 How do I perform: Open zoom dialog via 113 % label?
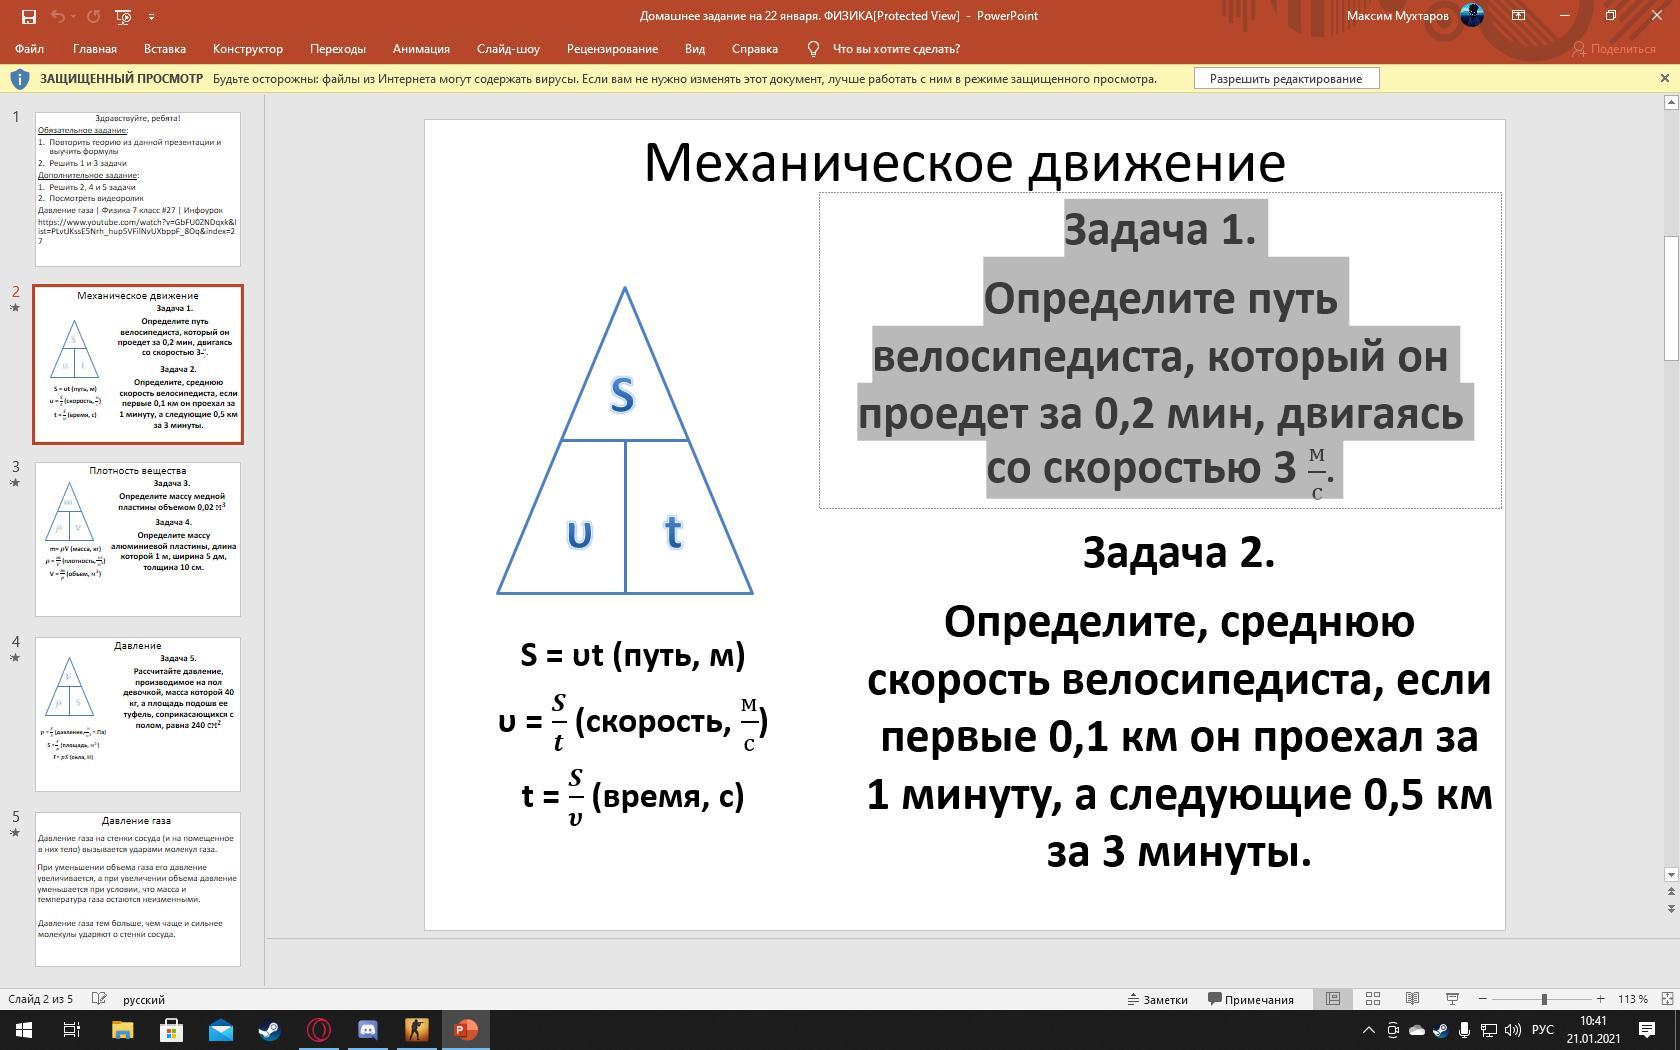pyautogui.click(x=1633, y=999)
